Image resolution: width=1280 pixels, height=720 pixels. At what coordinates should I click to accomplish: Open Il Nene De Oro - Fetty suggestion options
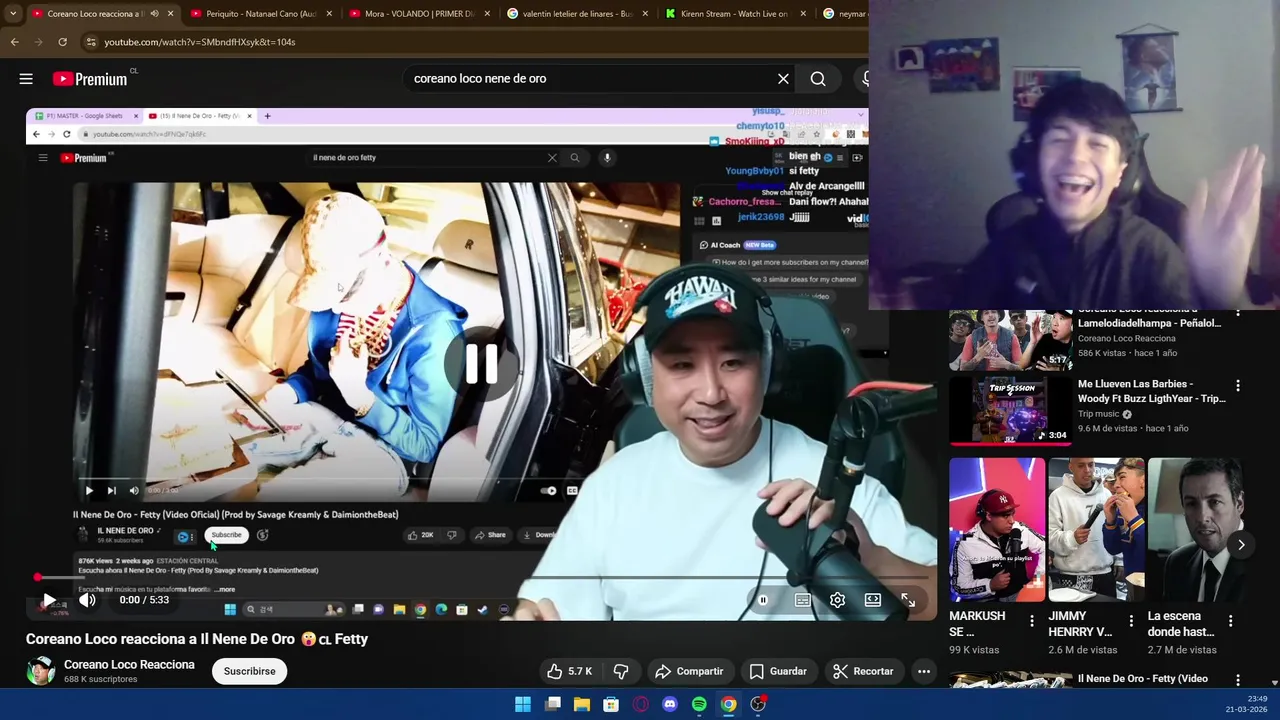[x=1238, y=680]
